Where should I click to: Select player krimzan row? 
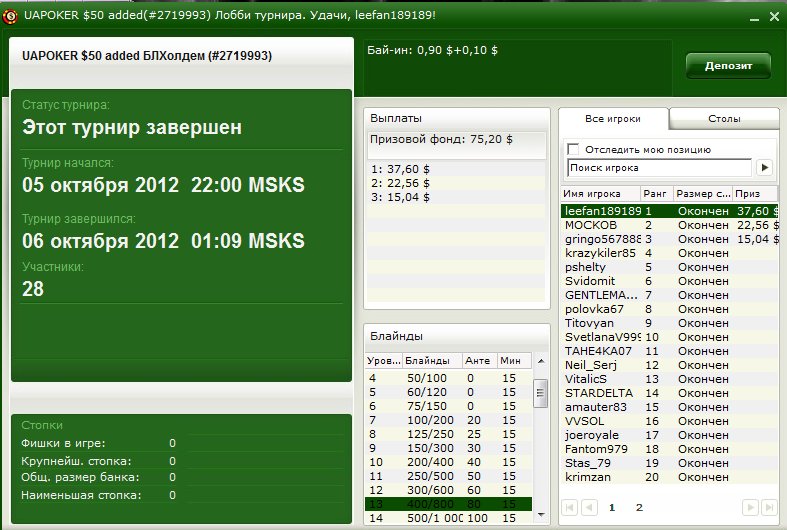click(x=670, y=477)
